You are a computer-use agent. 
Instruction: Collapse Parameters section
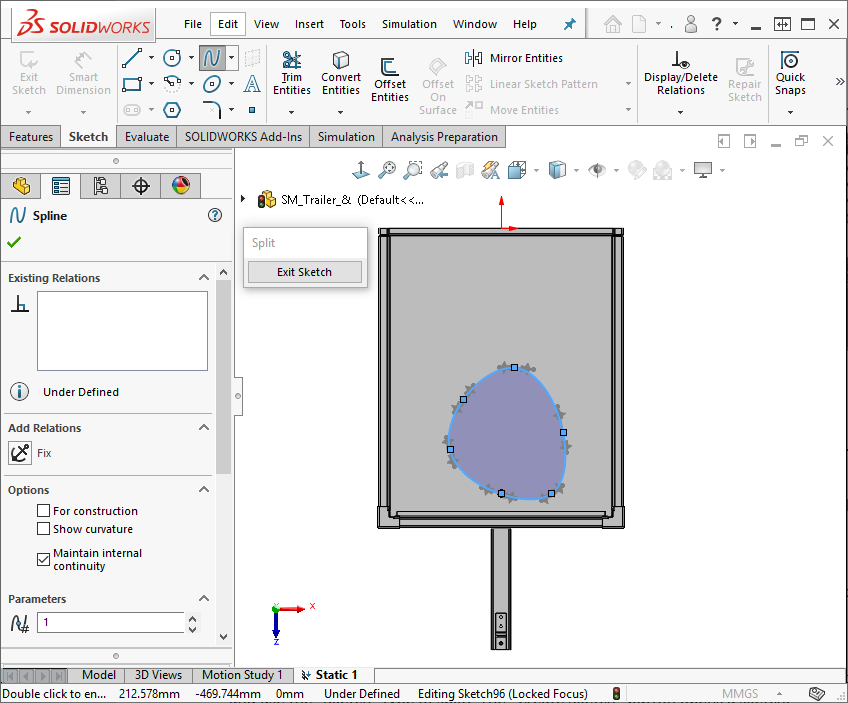coord(204,598)
